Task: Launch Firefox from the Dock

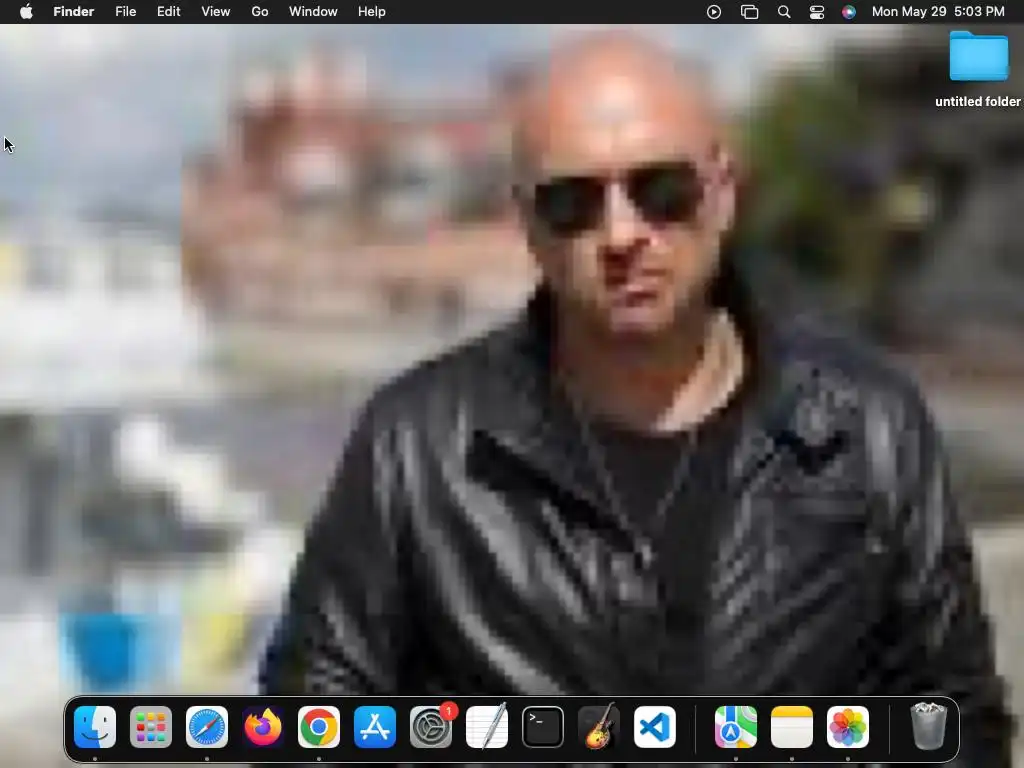Action: pyautogui.click(x=263, y=727)
